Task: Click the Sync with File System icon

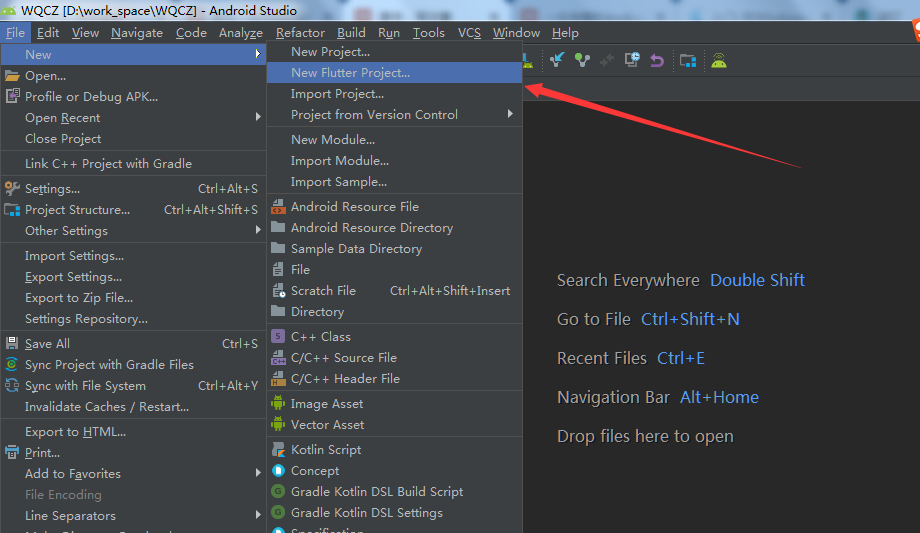Action: tap(12, 386)
